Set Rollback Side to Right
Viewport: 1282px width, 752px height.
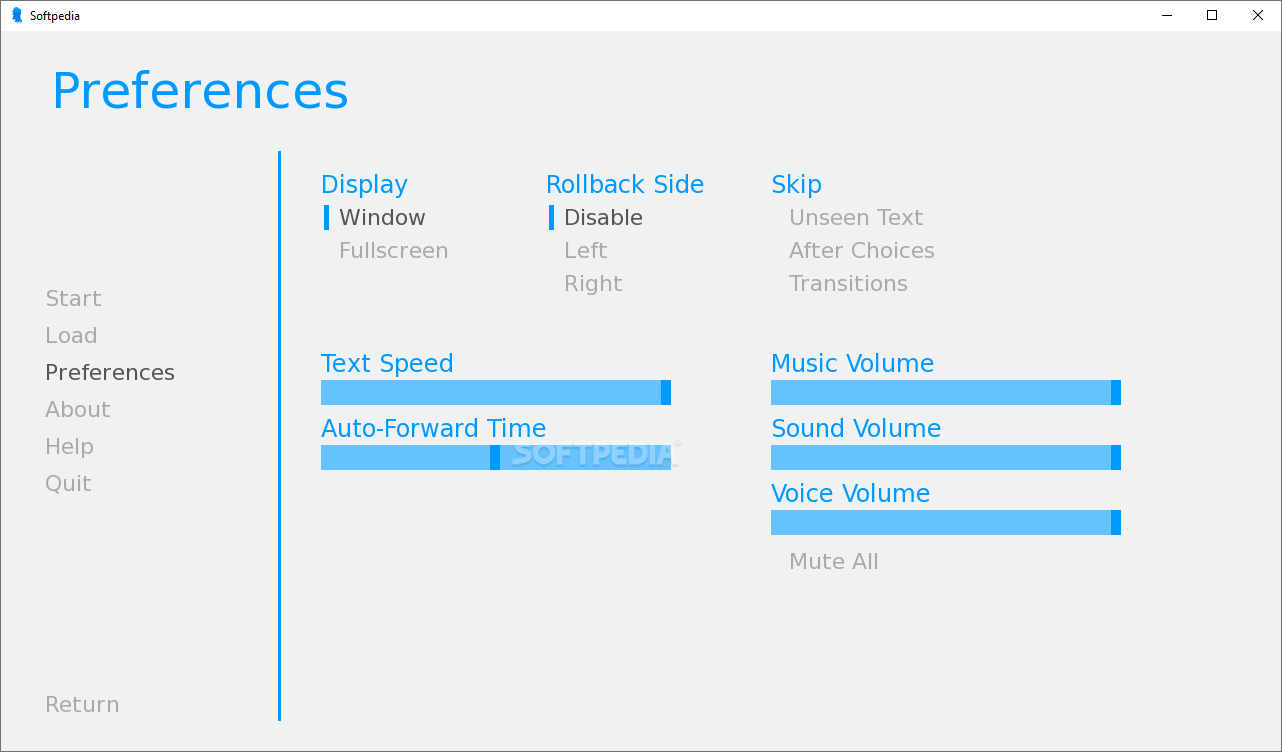click(593, 283)
